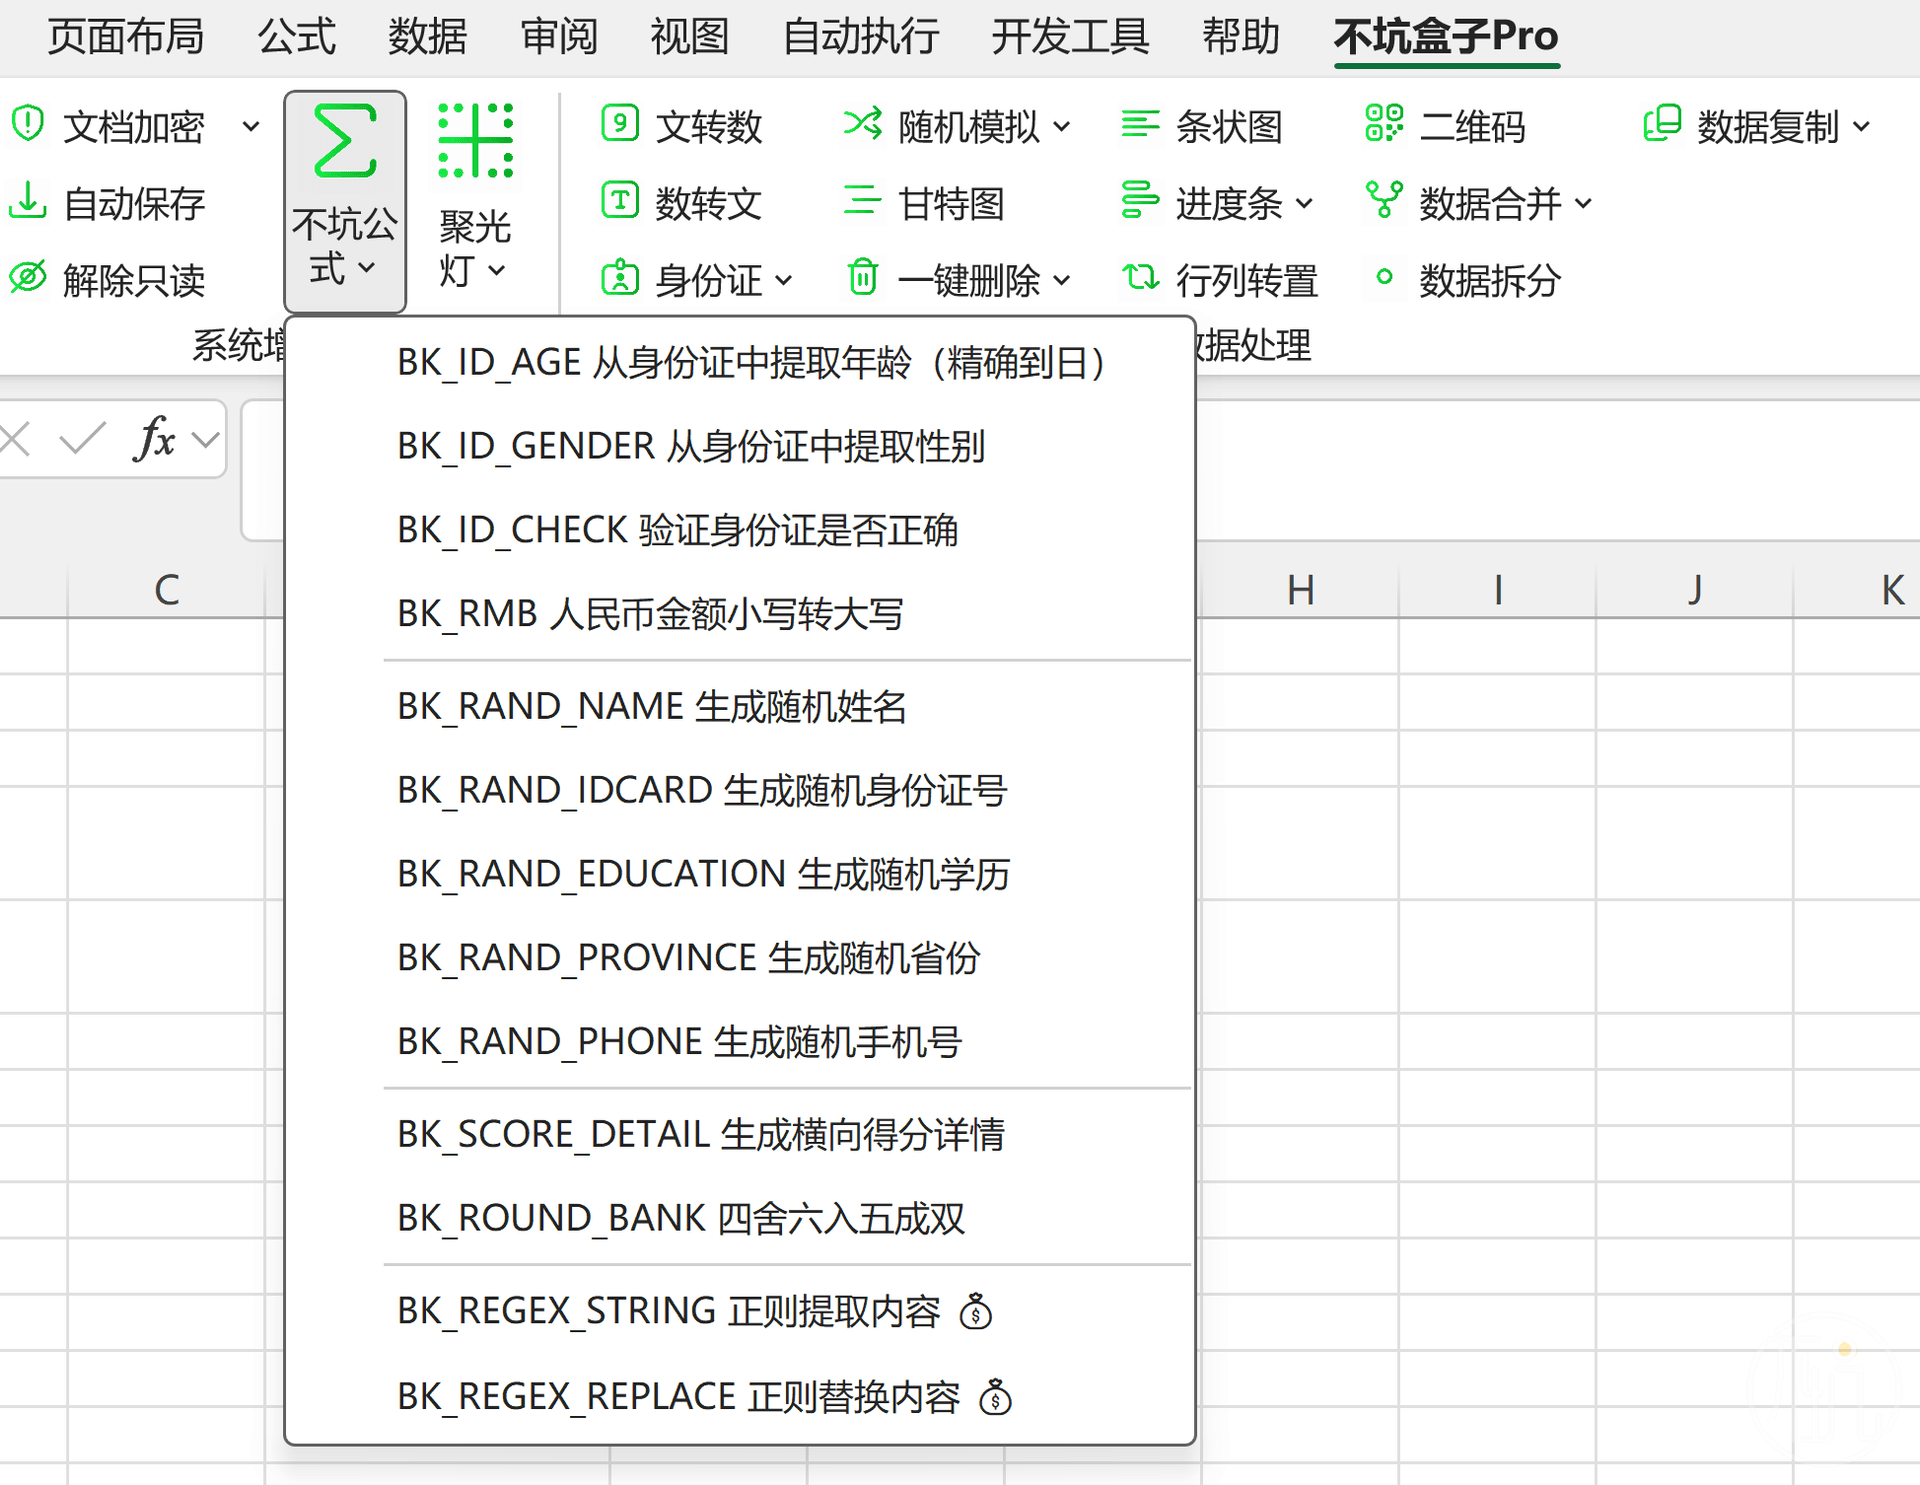Open the 开发工具 ribbon tab

click(x=1071, y=36)
